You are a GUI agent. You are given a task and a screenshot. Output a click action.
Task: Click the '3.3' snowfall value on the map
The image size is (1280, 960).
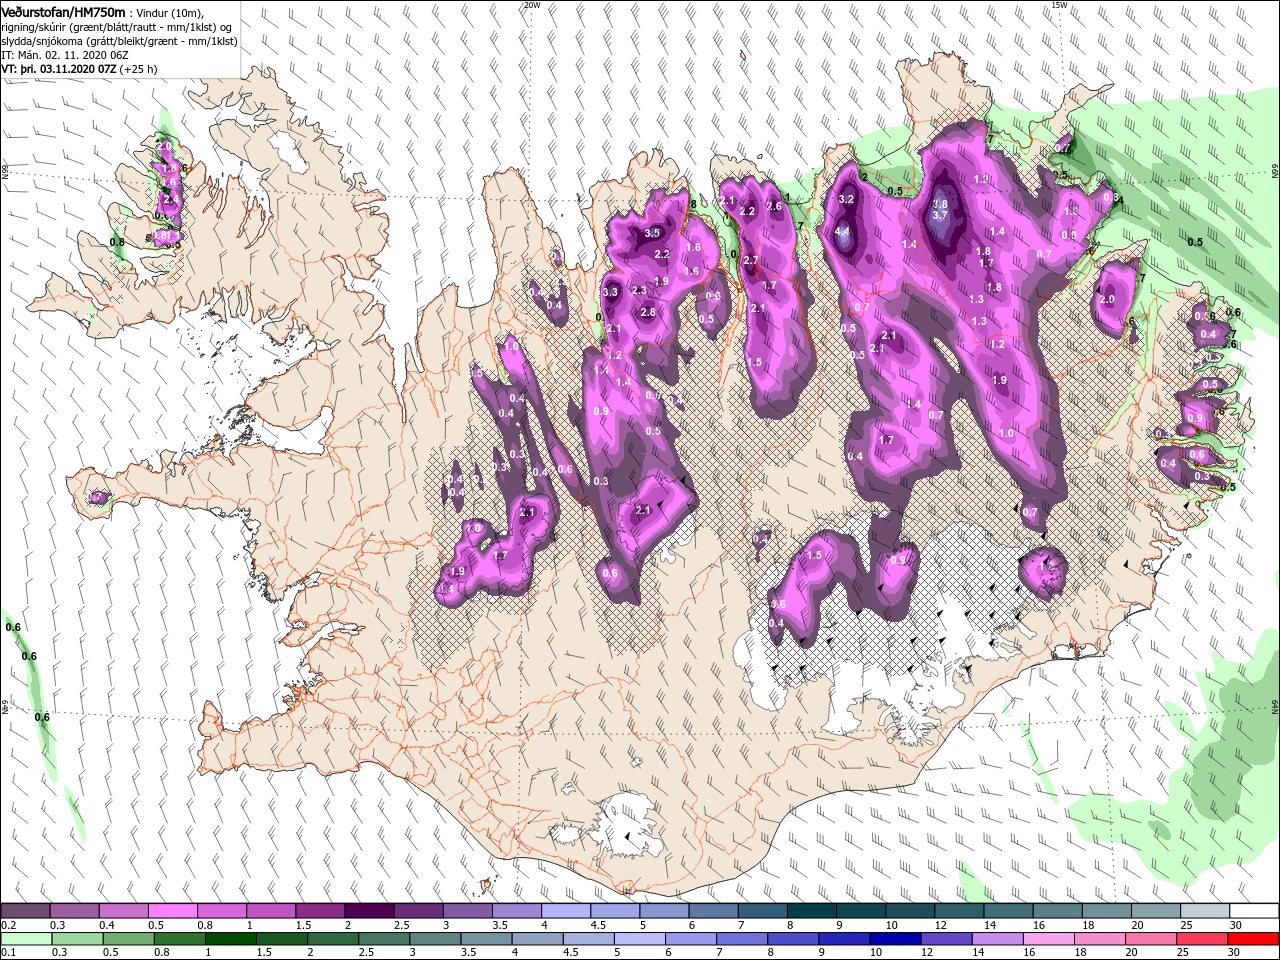(x=611, y=292)
